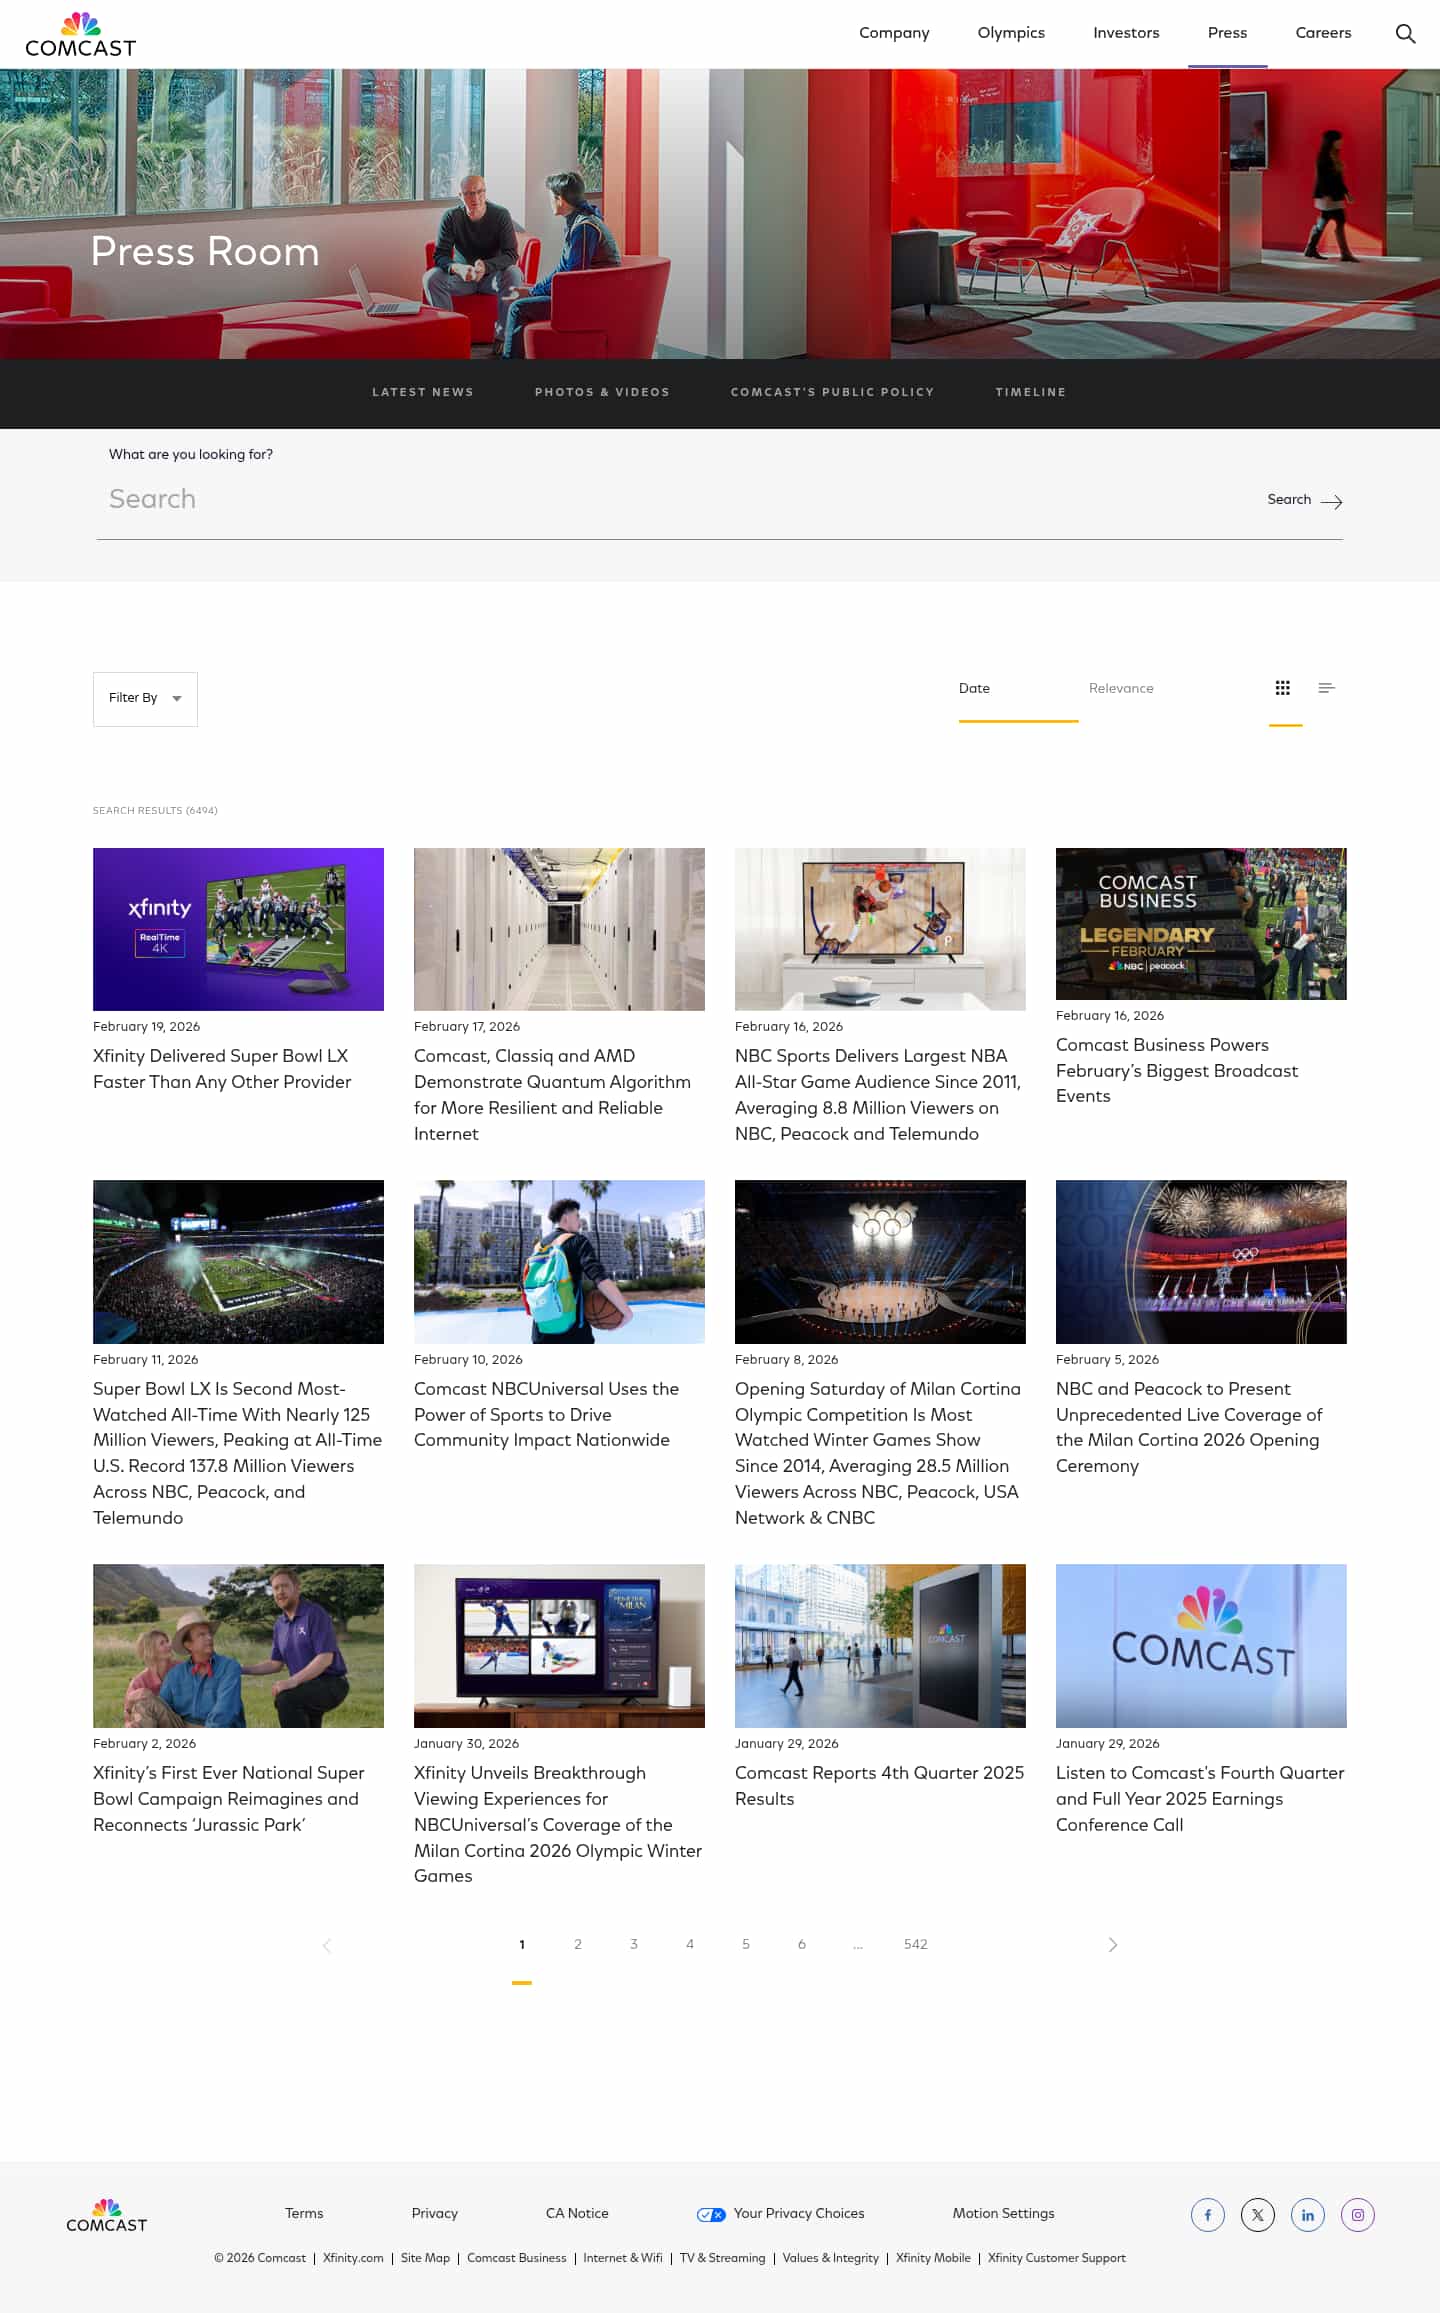Open Xfinity Customer Support footer link
Viewport: 1440px width, 2313px height.
[1056, 2258]
